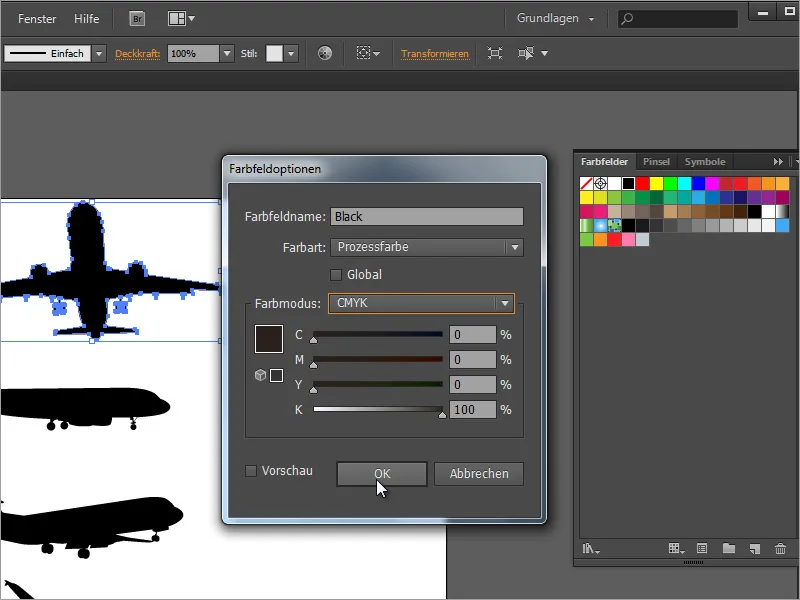Open the arrange documents layout dropdown
Screen dimensions: 800x600
pos(181,19)
